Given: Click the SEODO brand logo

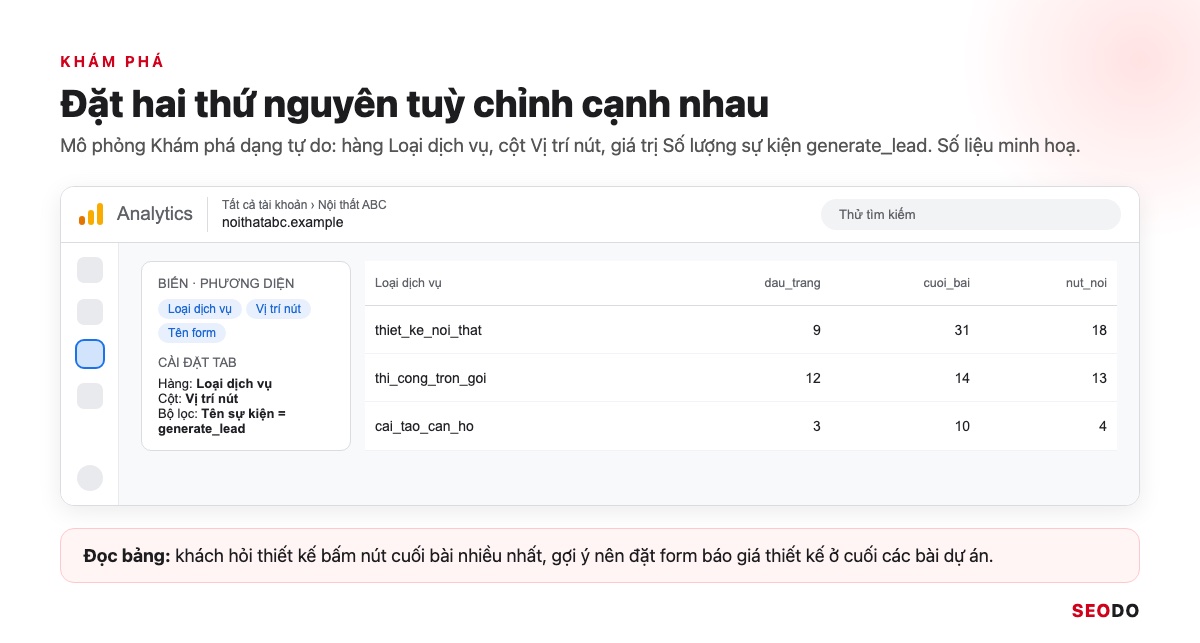Looking at the screenshot, I should tap(1105, 611).
